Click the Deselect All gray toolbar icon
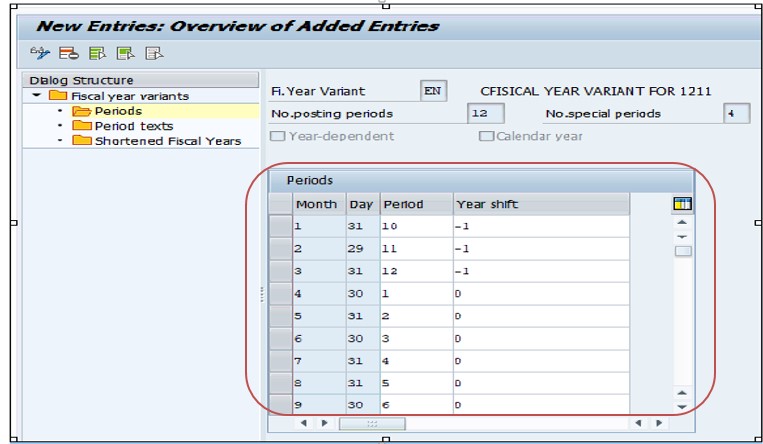This screenshot has width=763, height=444. click(x=154, y=53)
